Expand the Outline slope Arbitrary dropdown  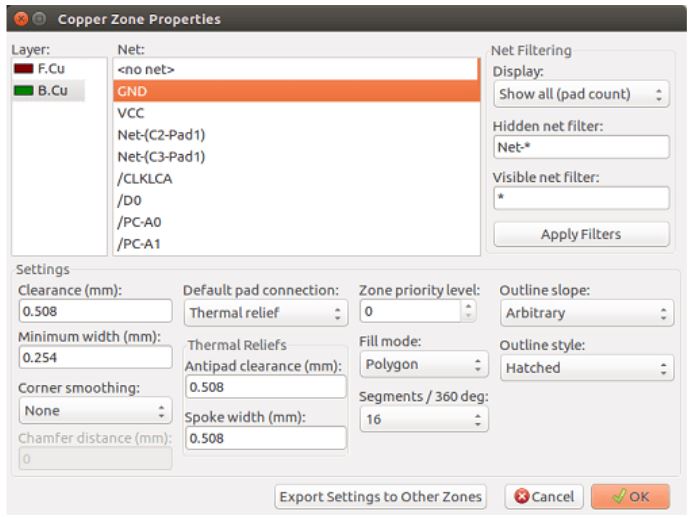click(x=587, y=313)
